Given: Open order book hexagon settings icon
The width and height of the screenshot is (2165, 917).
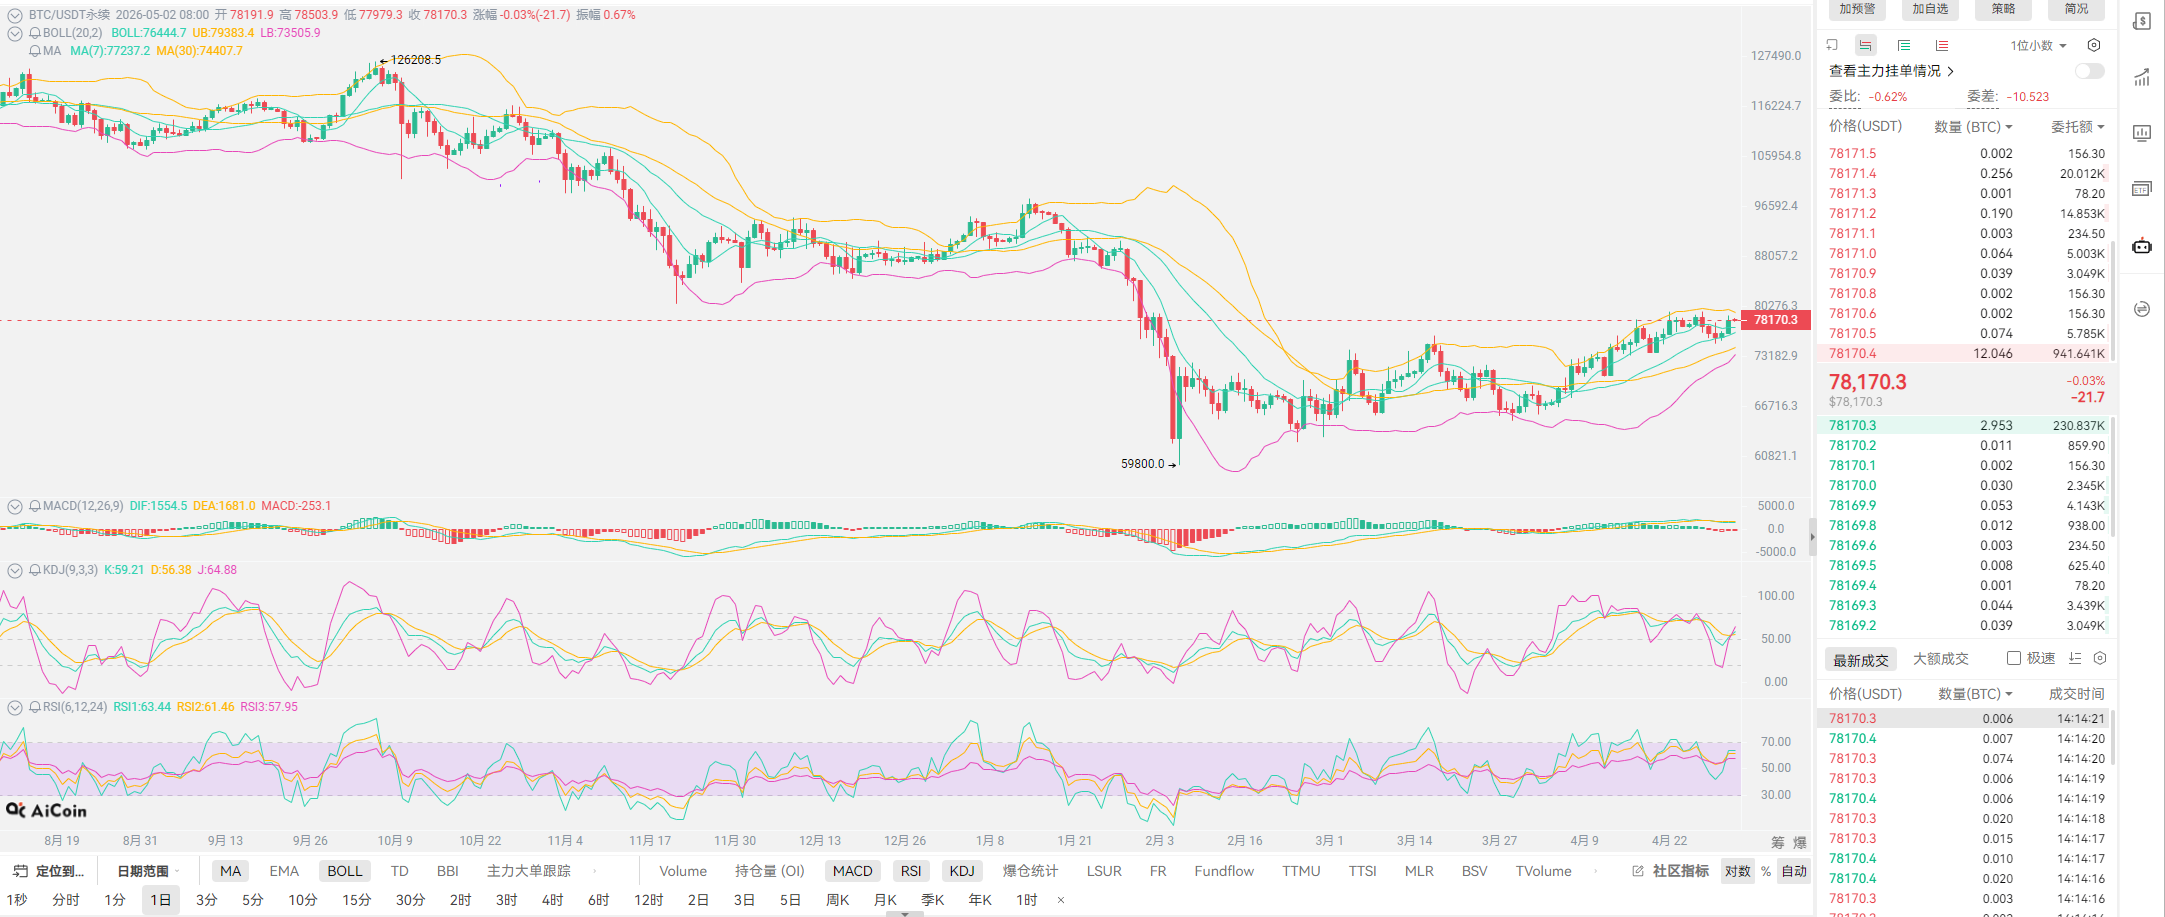Looking at the screenshot, I should click(2094, 45).
